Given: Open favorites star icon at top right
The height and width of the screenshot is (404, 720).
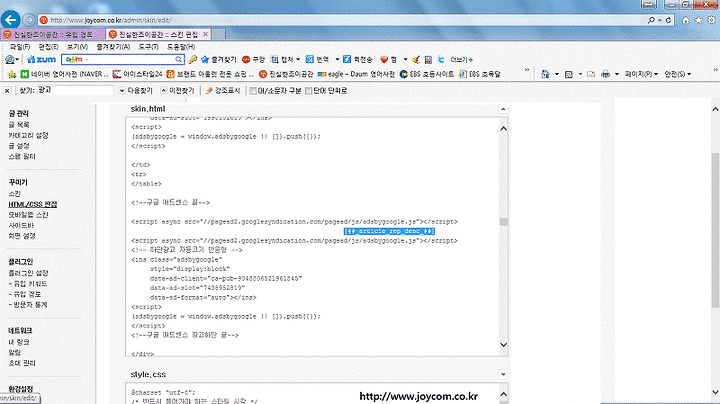Looking at the screenshot, I should [698, 20].
